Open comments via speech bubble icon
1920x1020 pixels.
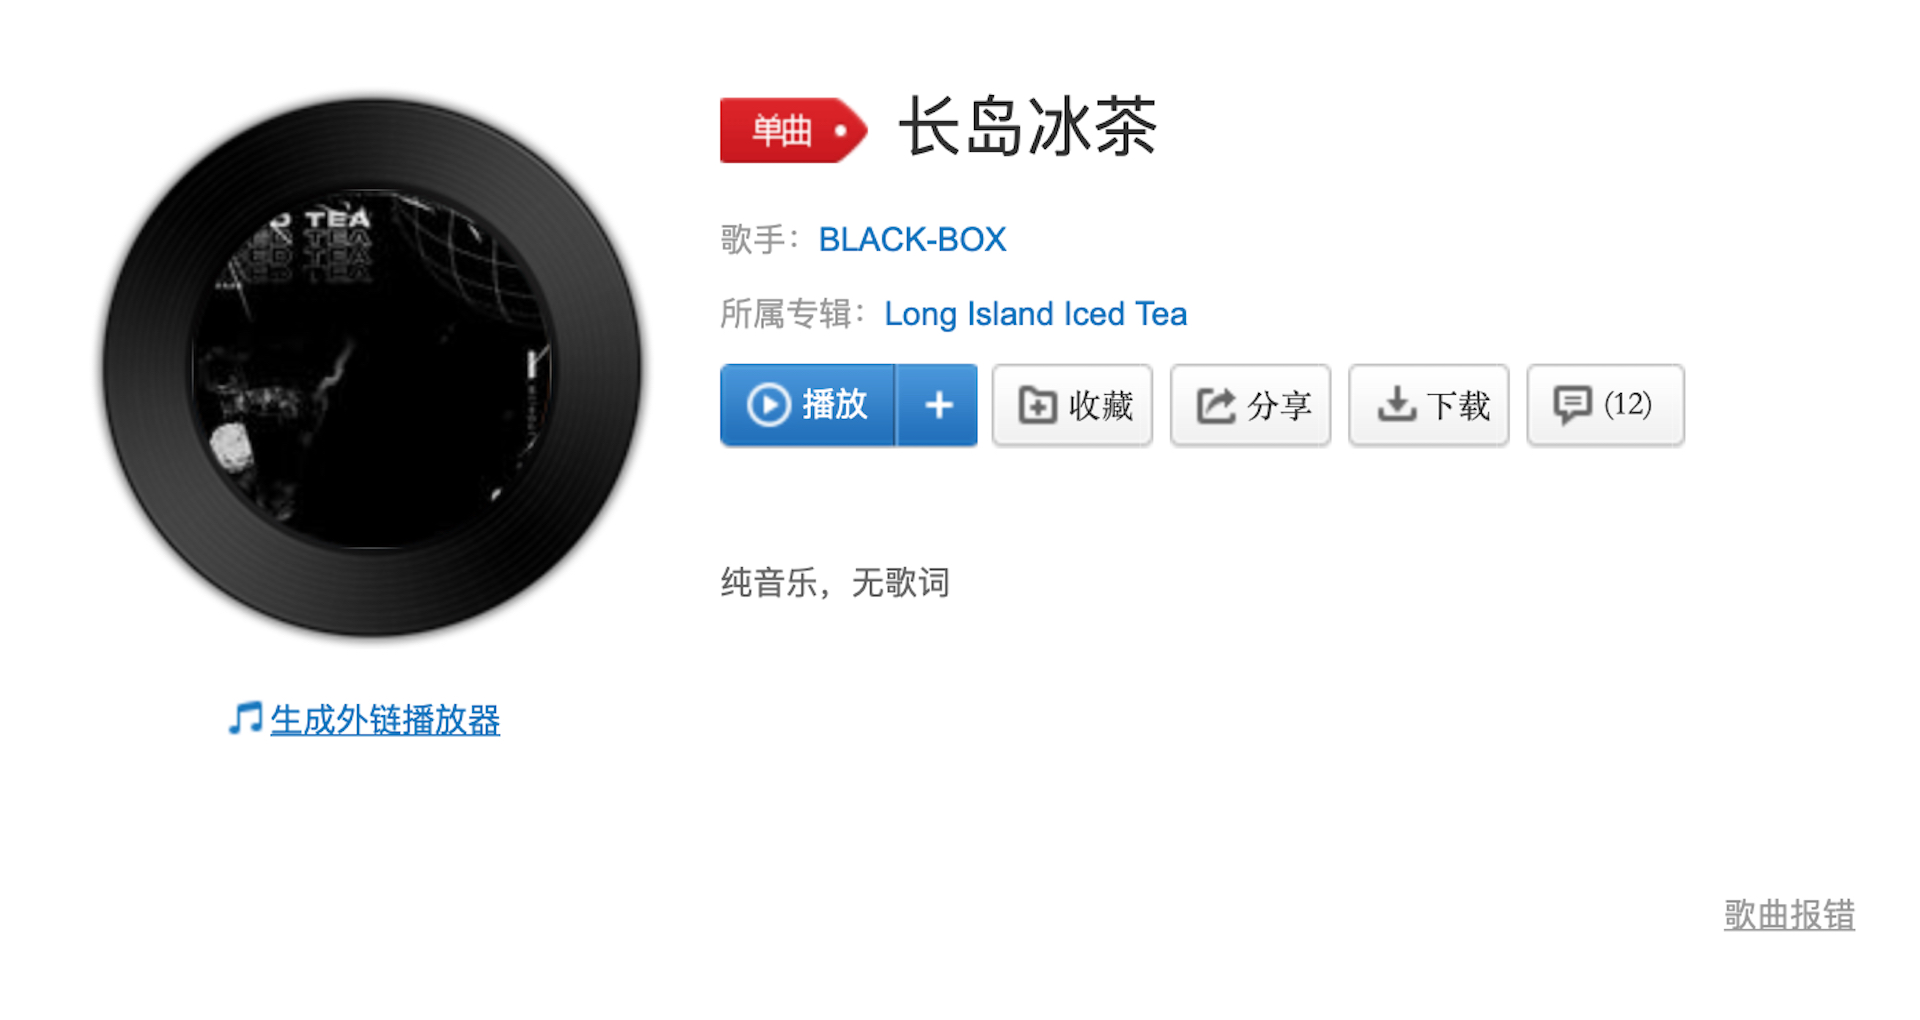tap(1572, 405)
